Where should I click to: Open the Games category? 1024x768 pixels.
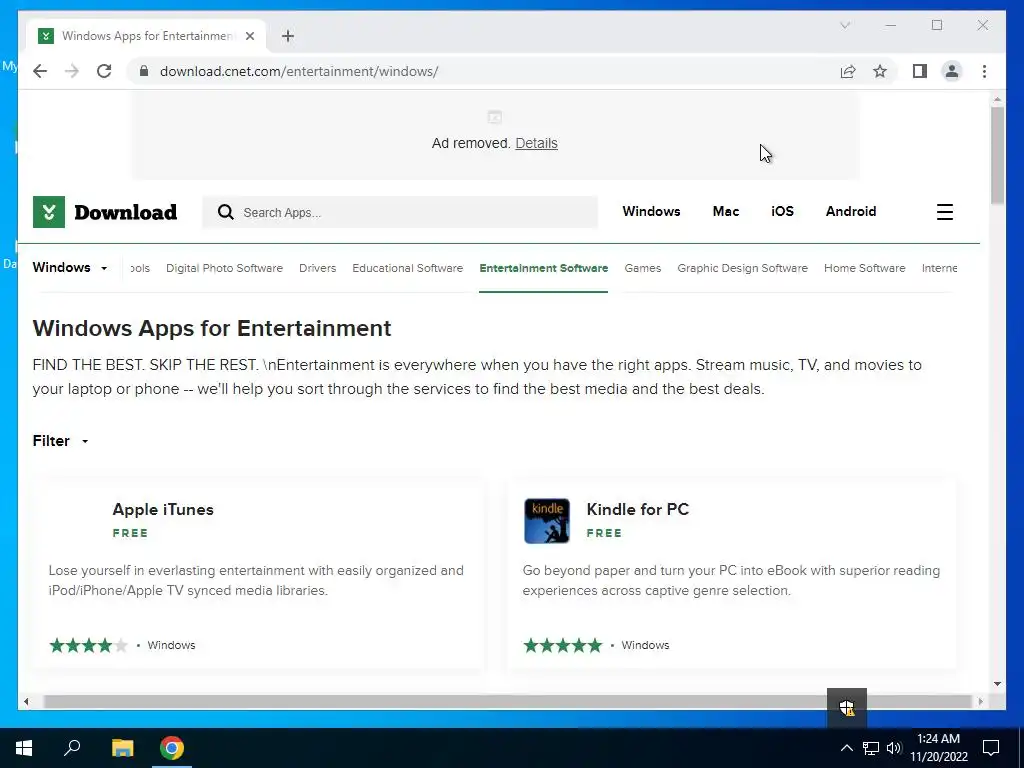643,268
